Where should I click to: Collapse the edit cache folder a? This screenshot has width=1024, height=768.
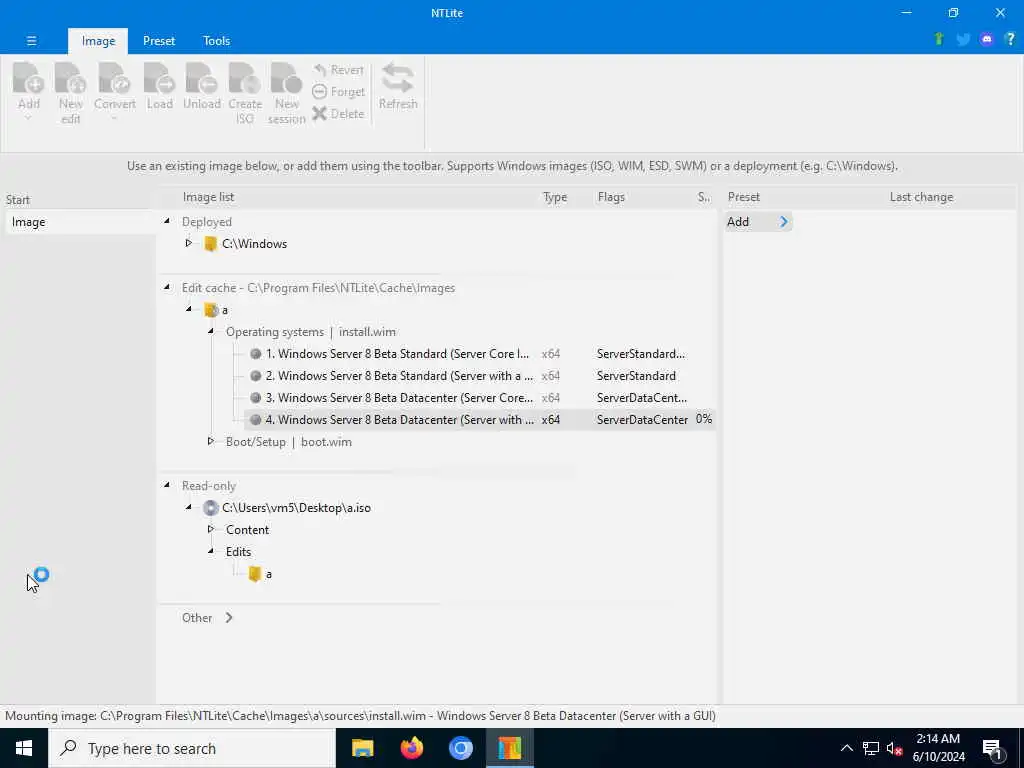tap(189, 309)
